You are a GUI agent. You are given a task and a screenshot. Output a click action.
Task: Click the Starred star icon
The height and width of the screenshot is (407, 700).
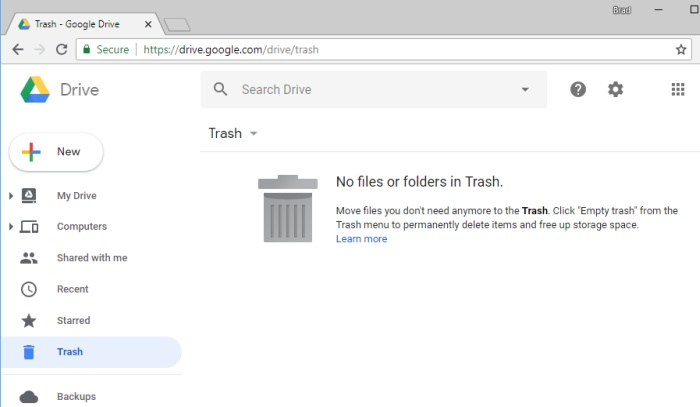29,320
